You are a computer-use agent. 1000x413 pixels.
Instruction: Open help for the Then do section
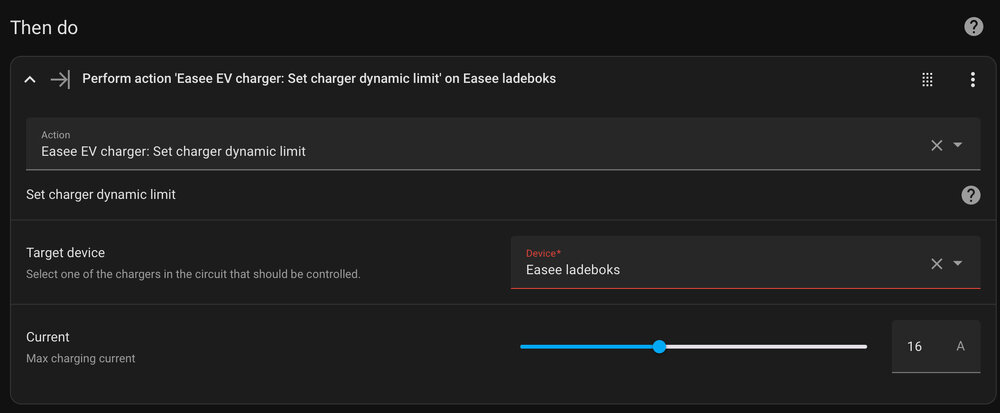tap(973, 27)
